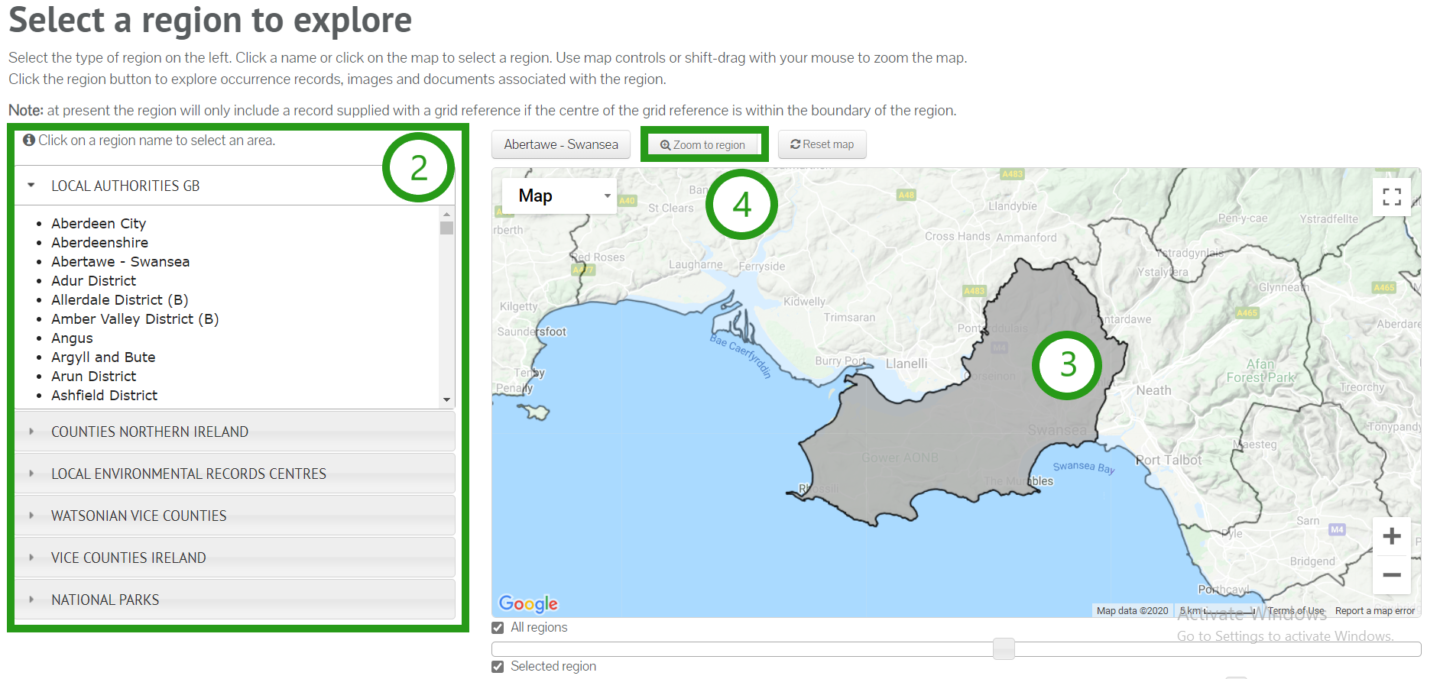Viewport: 1440px width, 679px height.
Task: Click the fullscreen icon on the map
Action: click(x=1392, y=196)
